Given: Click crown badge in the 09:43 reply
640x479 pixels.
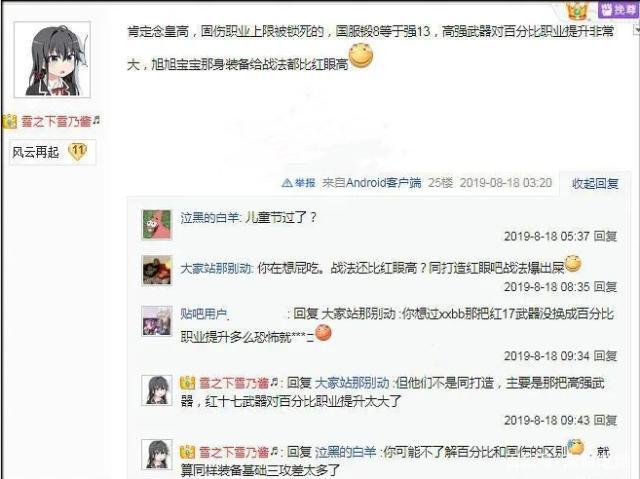Looking at the screenshot, I should pyautogui.click(x=187, y=383).
